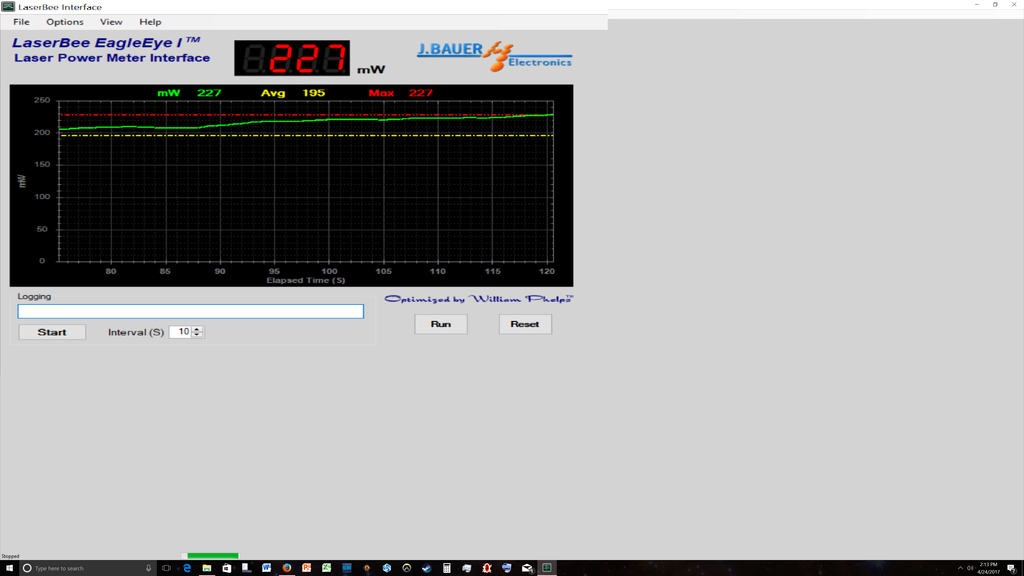1024x576 pixels.
Task: Open the View menu
Action: tap(111, 22)
